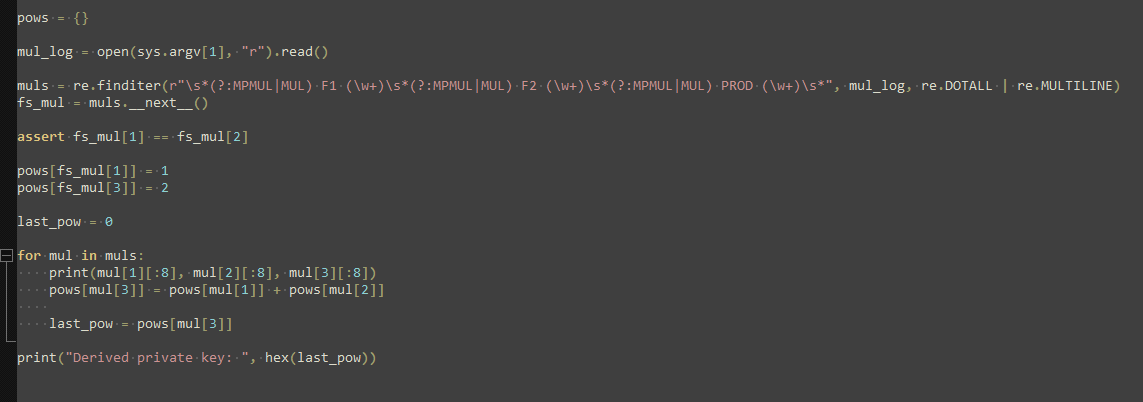Click the value 2 assigned to pows[fs_mul[3]]
The image size is (1143, 402).
165,188
